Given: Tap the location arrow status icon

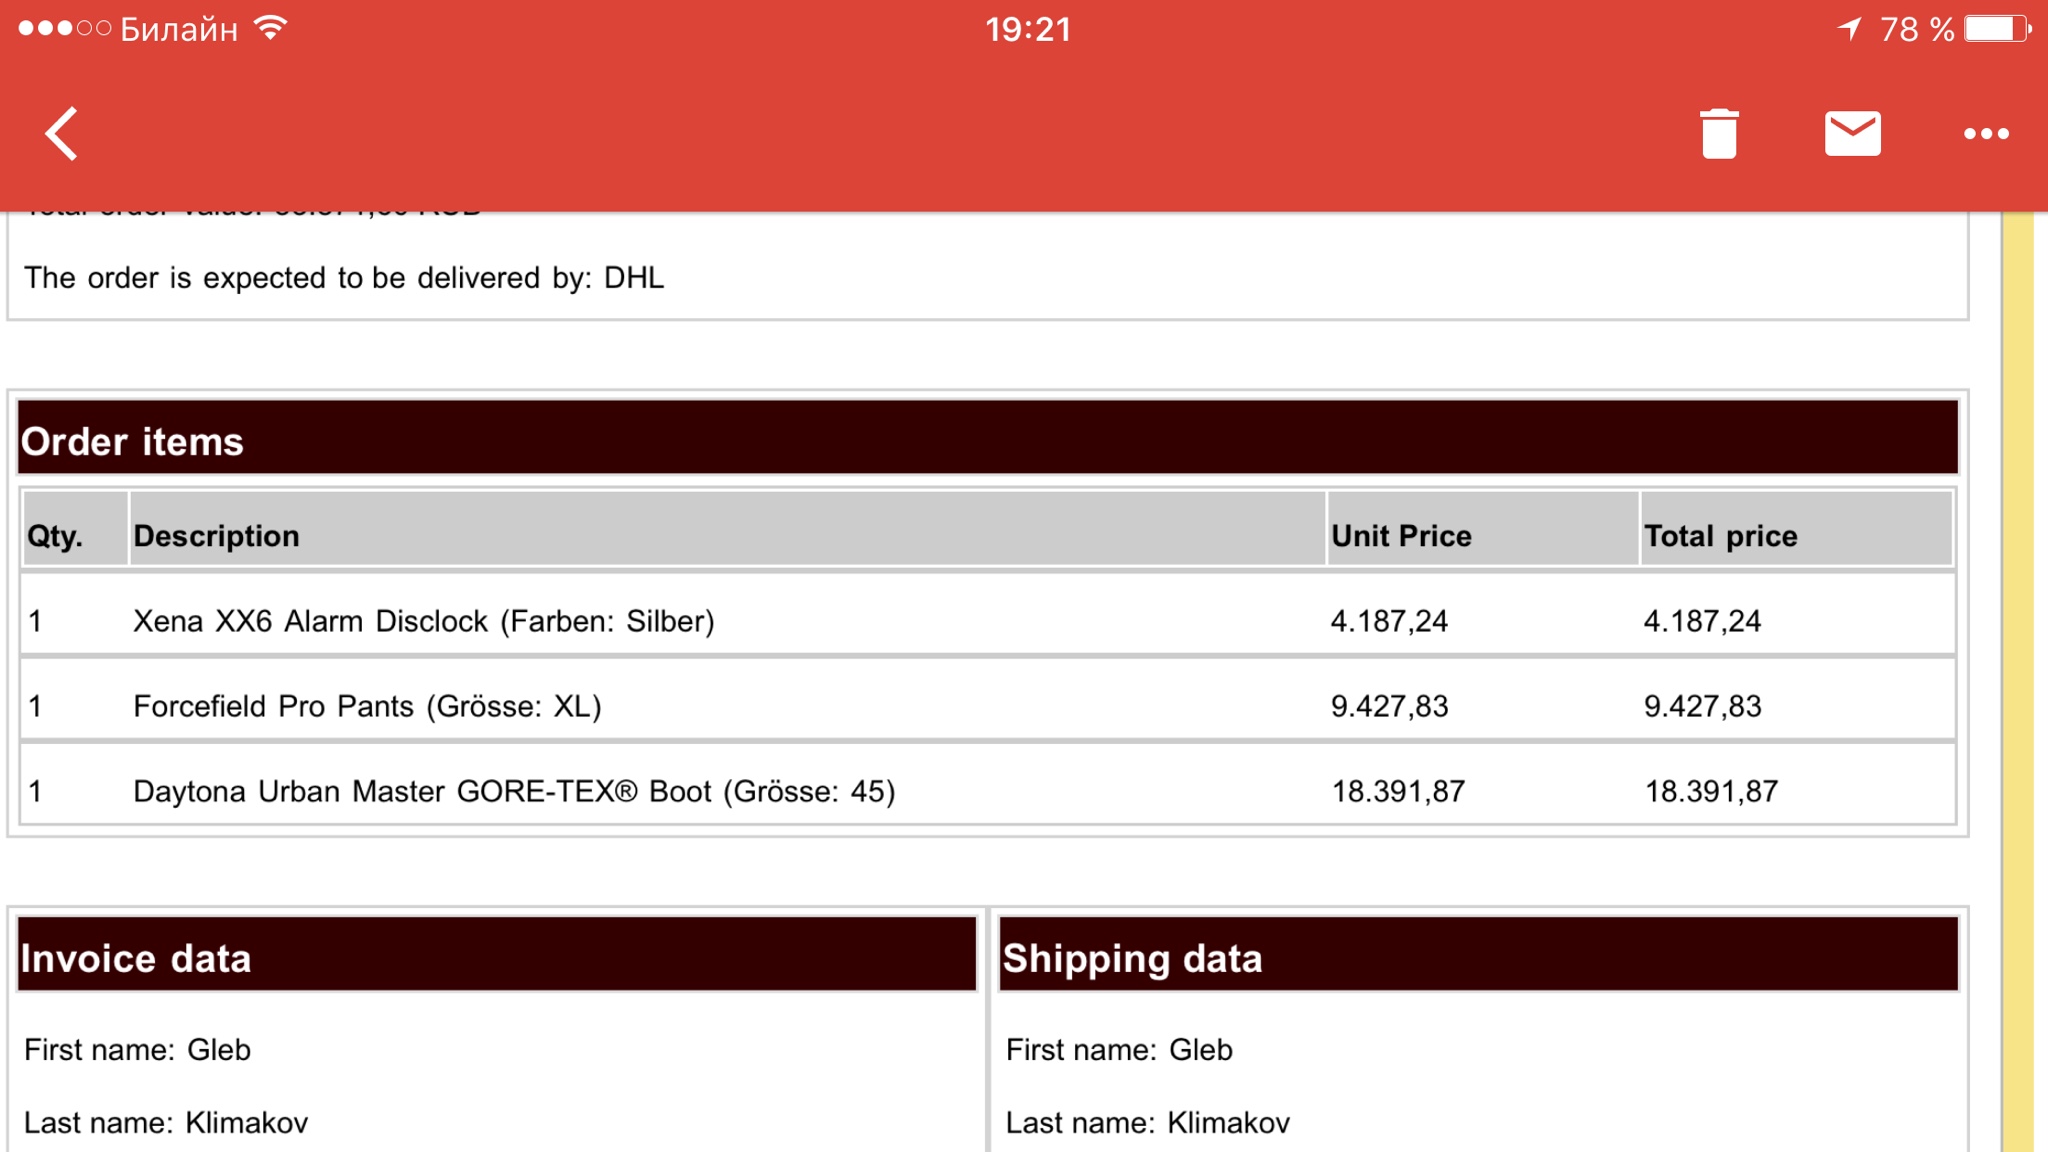Looking at the screenshot, I should pyautogui.click(x=1850, y=28).
